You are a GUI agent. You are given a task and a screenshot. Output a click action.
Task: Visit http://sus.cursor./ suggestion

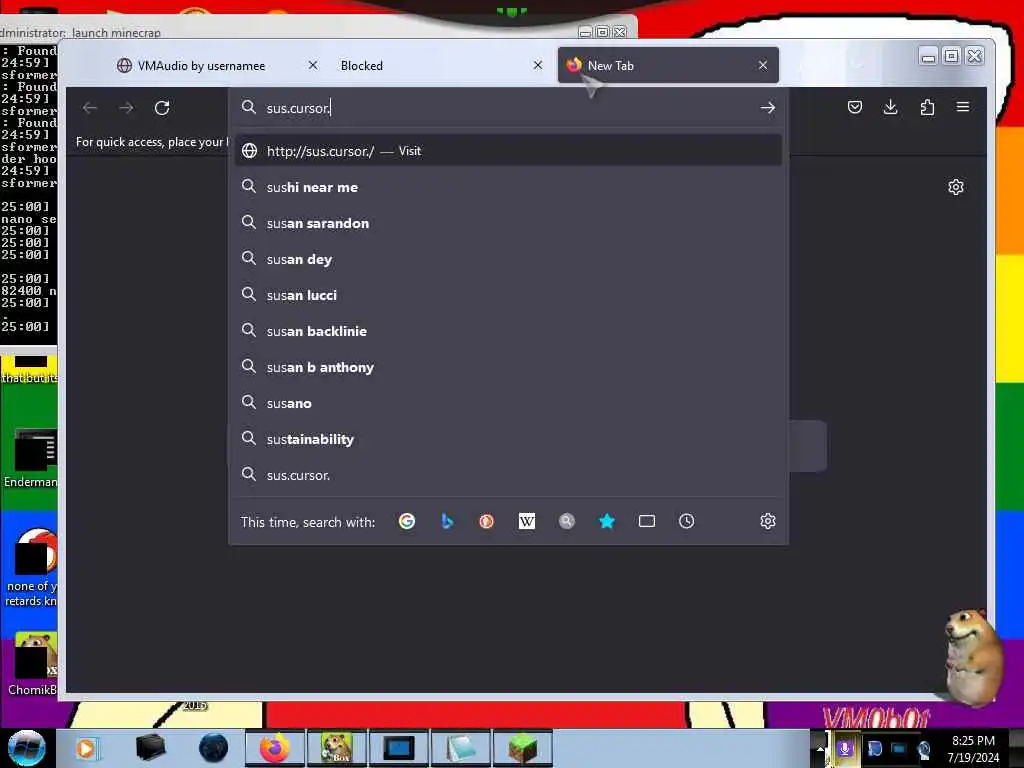point(508,151)
